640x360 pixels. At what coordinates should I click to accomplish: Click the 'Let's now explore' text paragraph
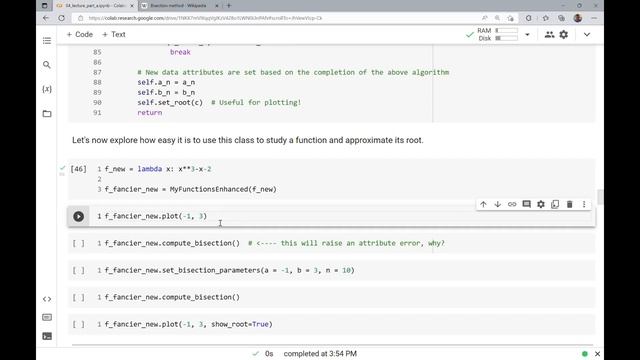248,140
